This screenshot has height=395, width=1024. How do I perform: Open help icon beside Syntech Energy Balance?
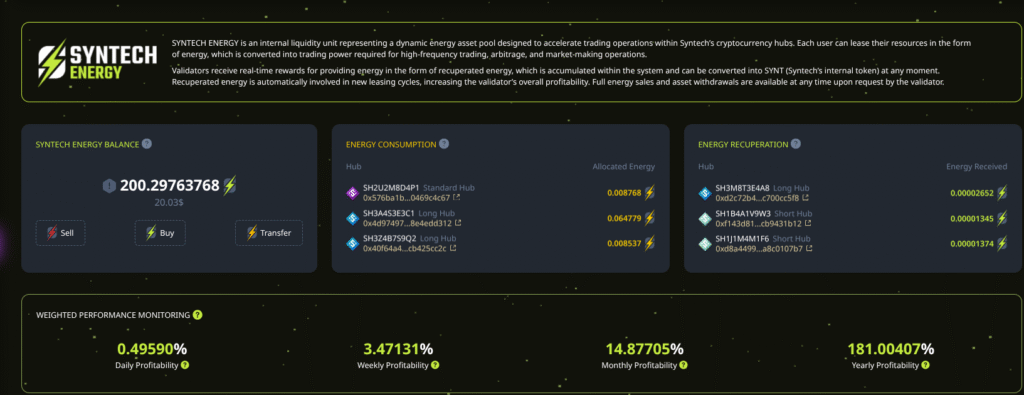coord(147,144)
